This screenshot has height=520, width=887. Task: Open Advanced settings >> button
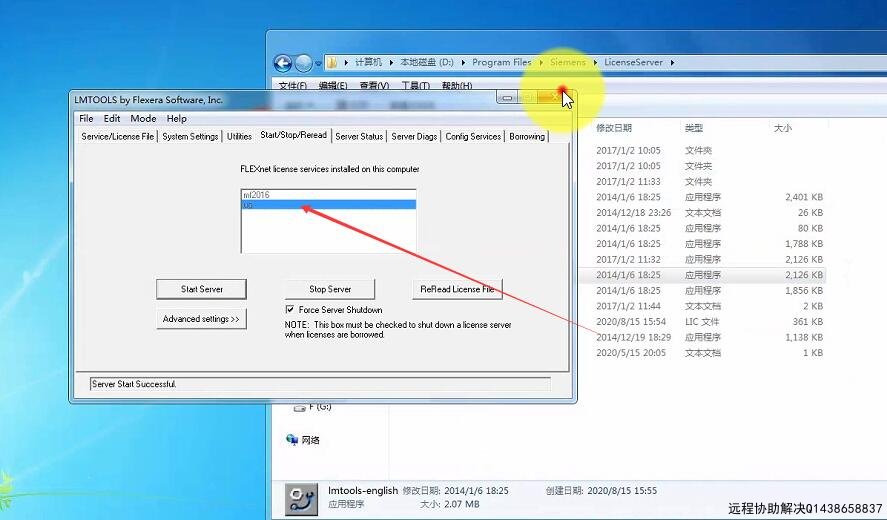201,319
